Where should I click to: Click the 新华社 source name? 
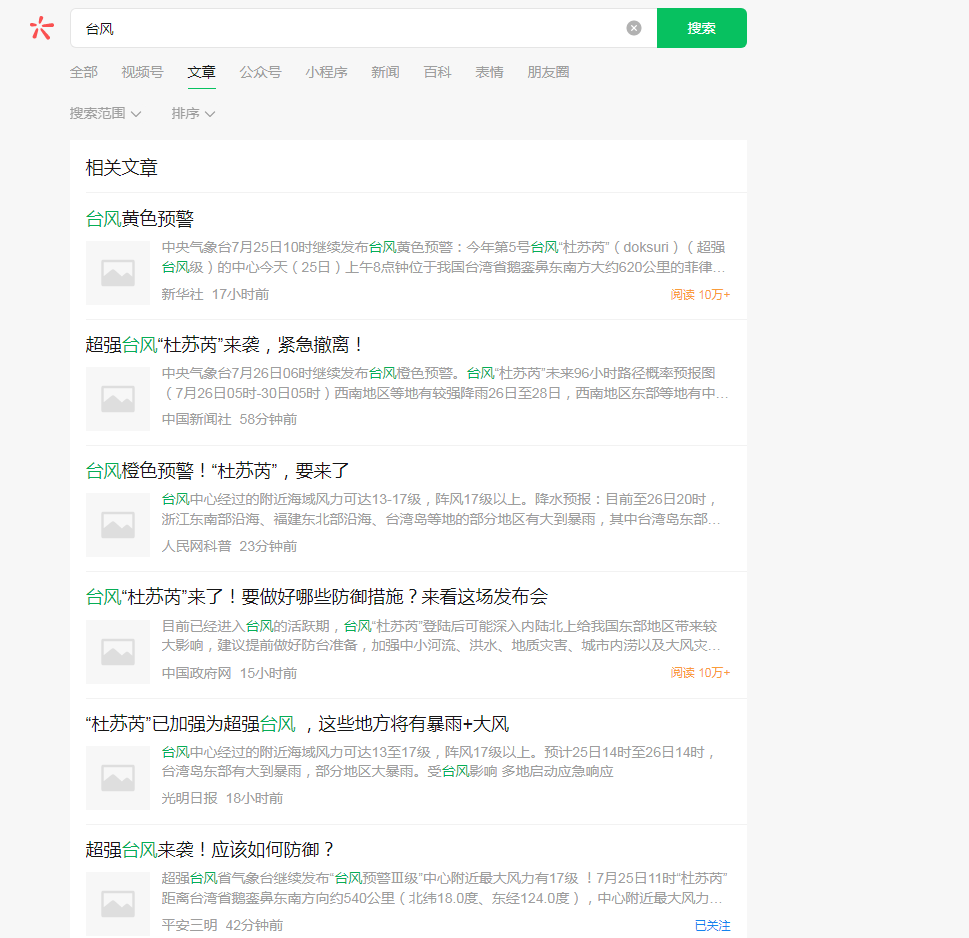click(182, 294)
